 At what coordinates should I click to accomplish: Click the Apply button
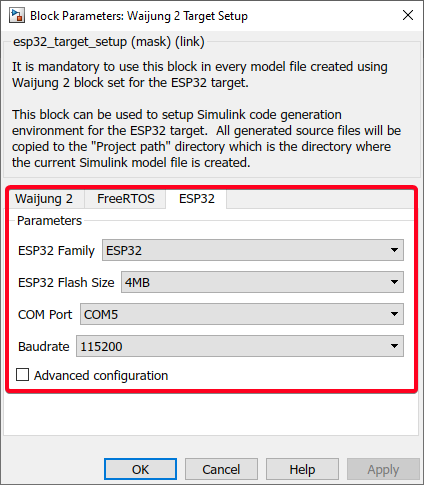[383, 469]
